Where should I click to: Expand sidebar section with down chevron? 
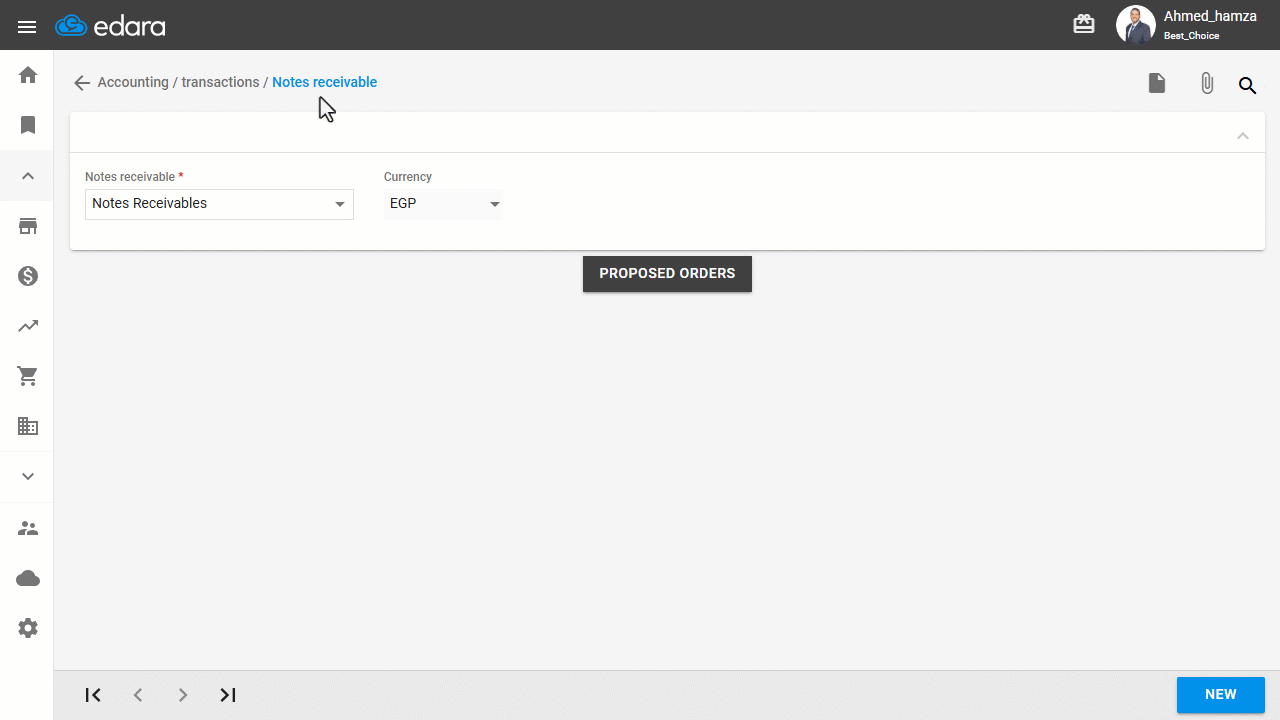click(x=28, y=476)
